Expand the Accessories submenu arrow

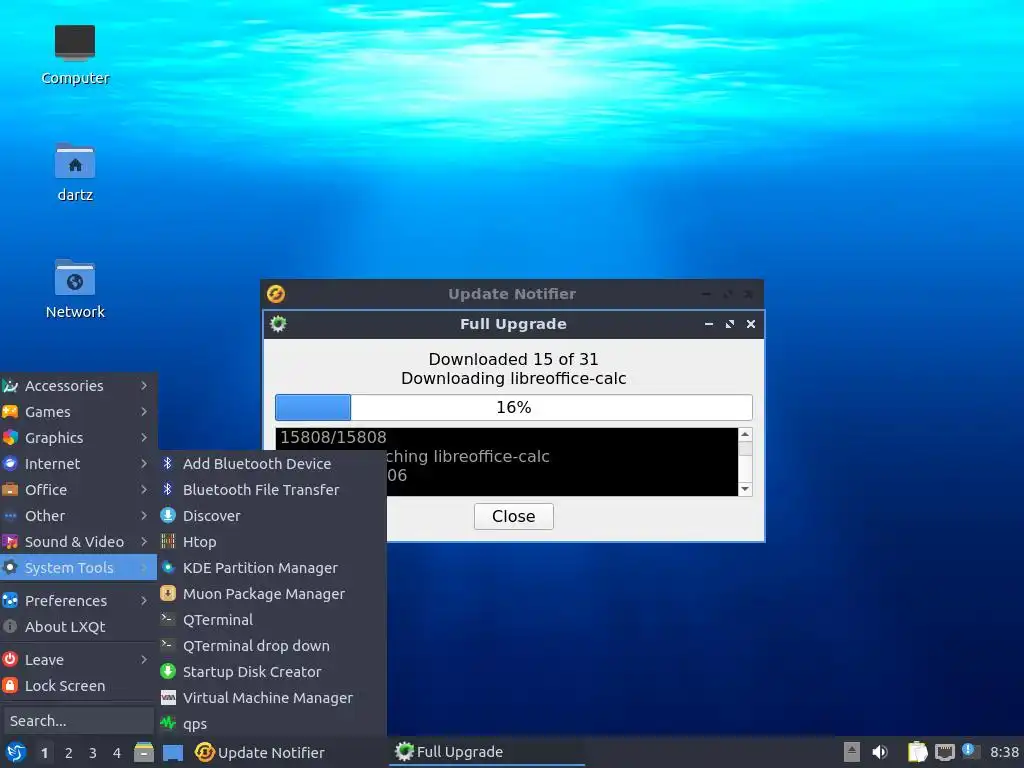(144, 386)
